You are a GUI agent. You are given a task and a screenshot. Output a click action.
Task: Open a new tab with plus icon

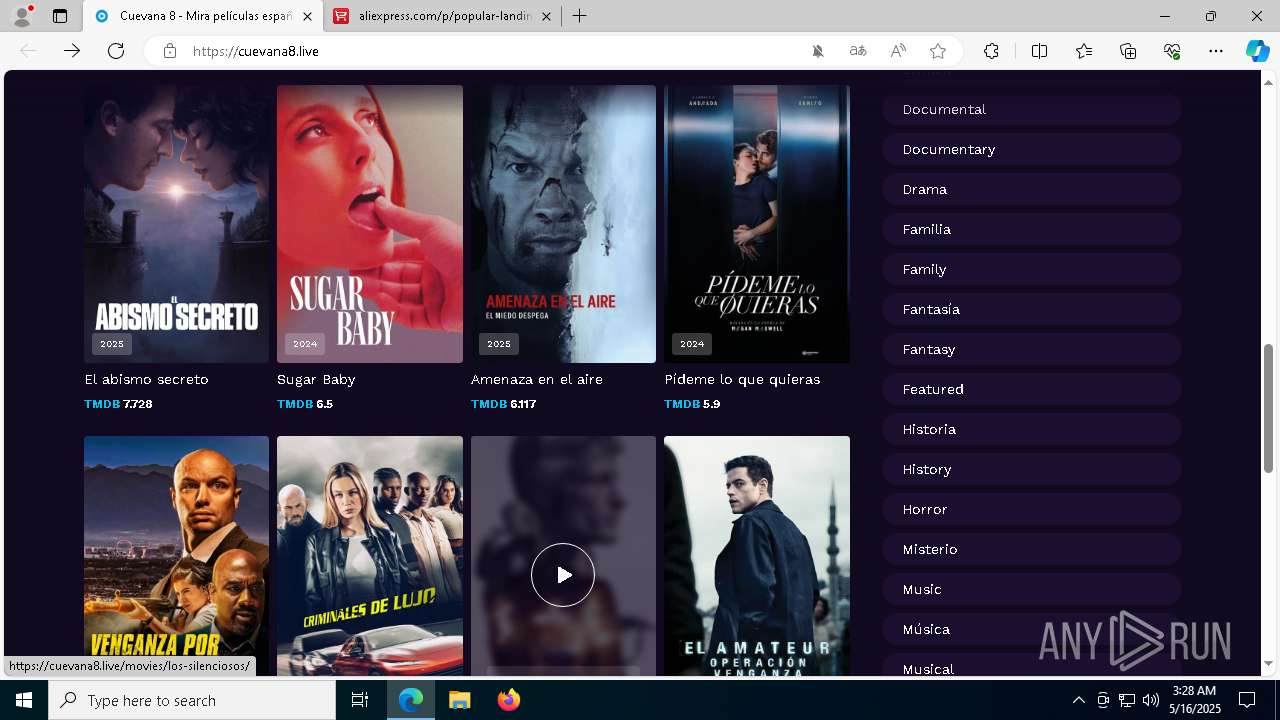tap(580, 16)
